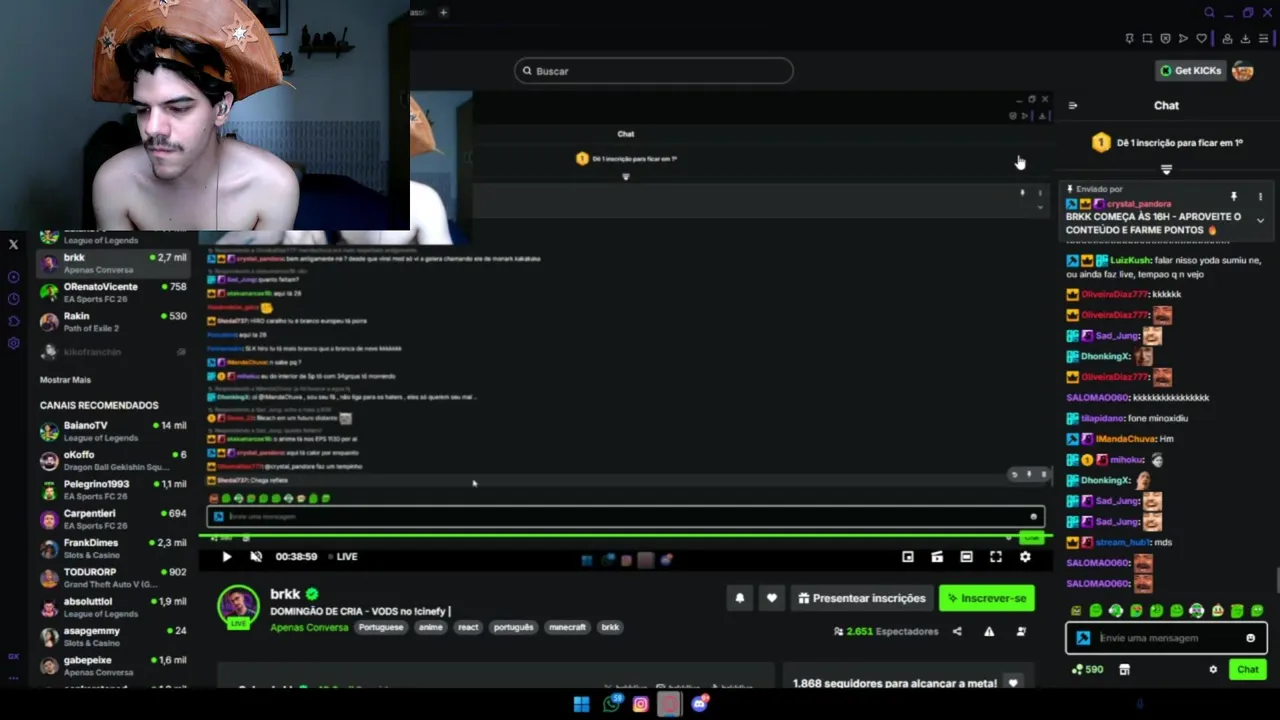Open Discord from the taskbar
This screenshot has width=1280, height=720.
[699, 704]
